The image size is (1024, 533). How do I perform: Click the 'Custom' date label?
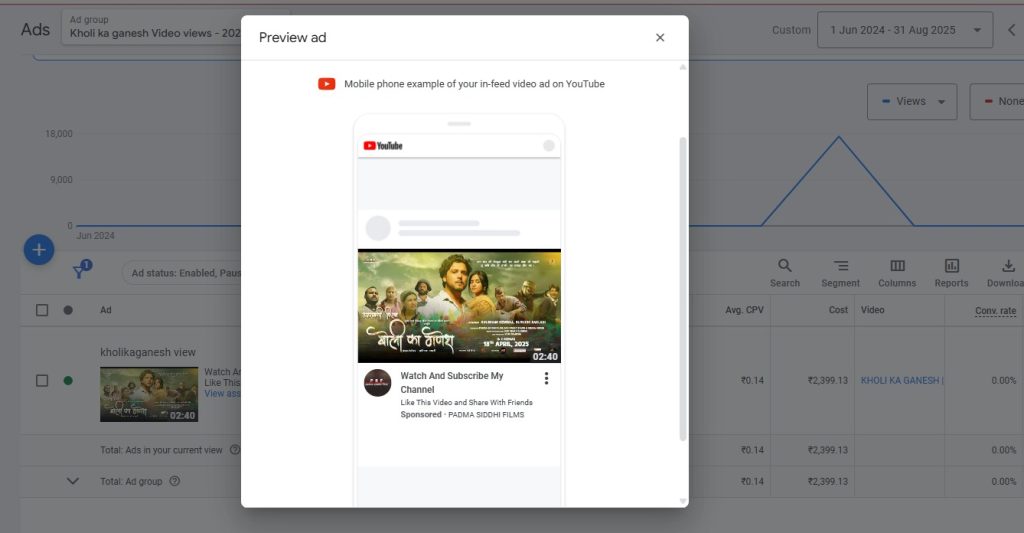(791, 30)
